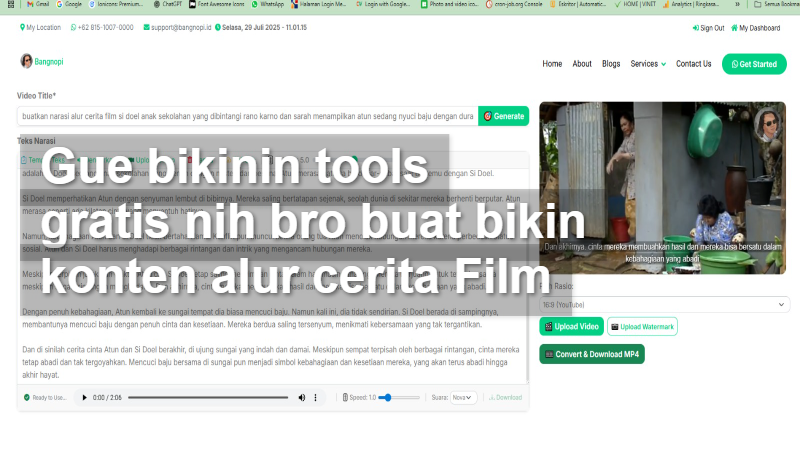The width and height of the screenshot is (800, 450).
Task: Open the 16:9 (YouTube) ratio dropdown
Action: point(664,304)
